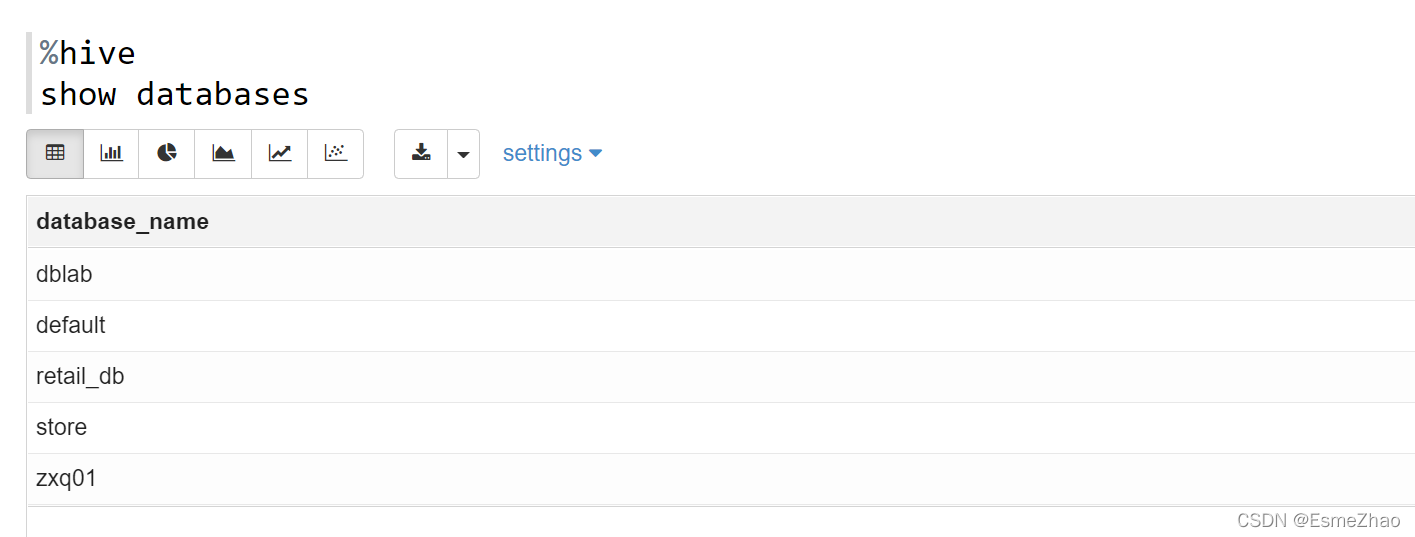The width and height of the screenshot is (1415, 537).
Task: Choose the area chart visualization icon
Action: click(x=223, y=154)
